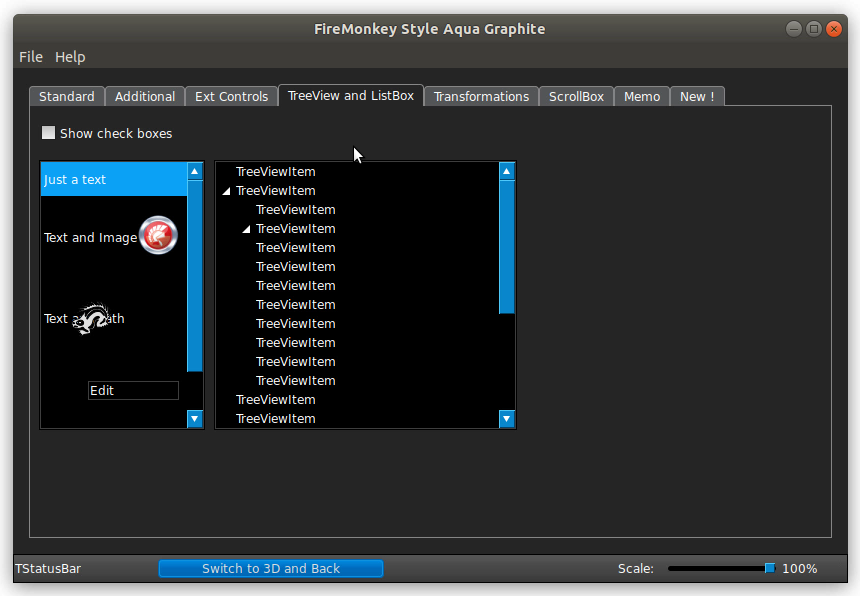Go to the Transformations tab

tap(482, 97)
